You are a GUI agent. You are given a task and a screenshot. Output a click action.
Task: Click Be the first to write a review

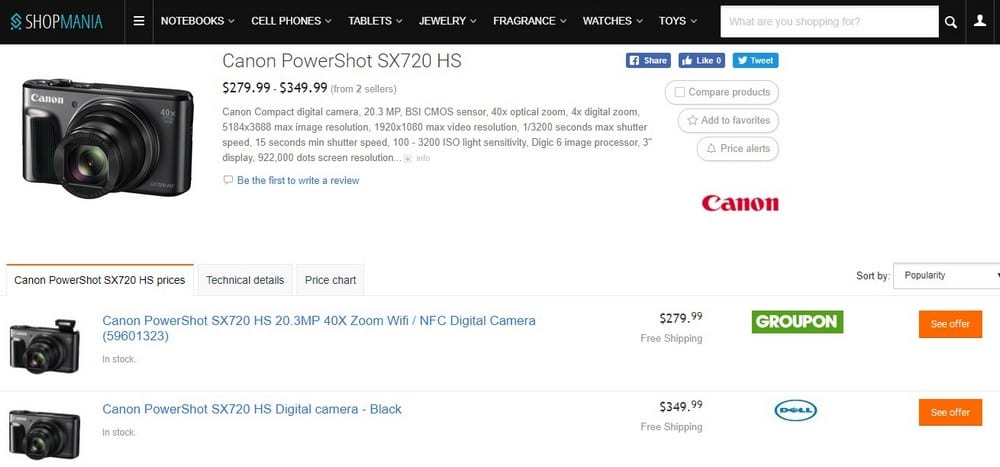tap(298, 181)
